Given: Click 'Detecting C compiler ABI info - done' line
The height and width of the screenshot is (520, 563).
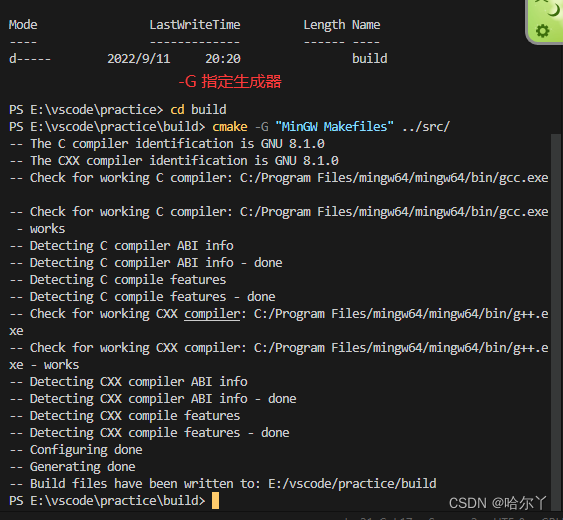Looking at the screenshot, I should (x=146, y=263).
